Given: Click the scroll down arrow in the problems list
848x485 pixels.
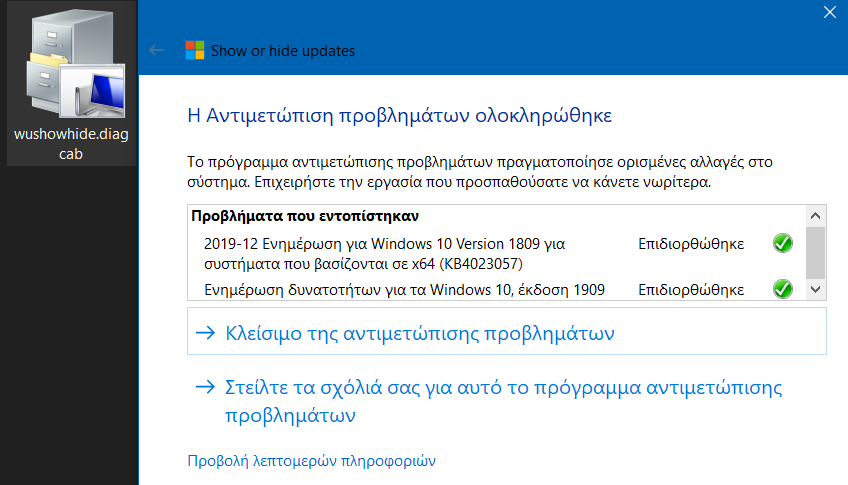Looking at the screenshot, I should pos(816,289).
